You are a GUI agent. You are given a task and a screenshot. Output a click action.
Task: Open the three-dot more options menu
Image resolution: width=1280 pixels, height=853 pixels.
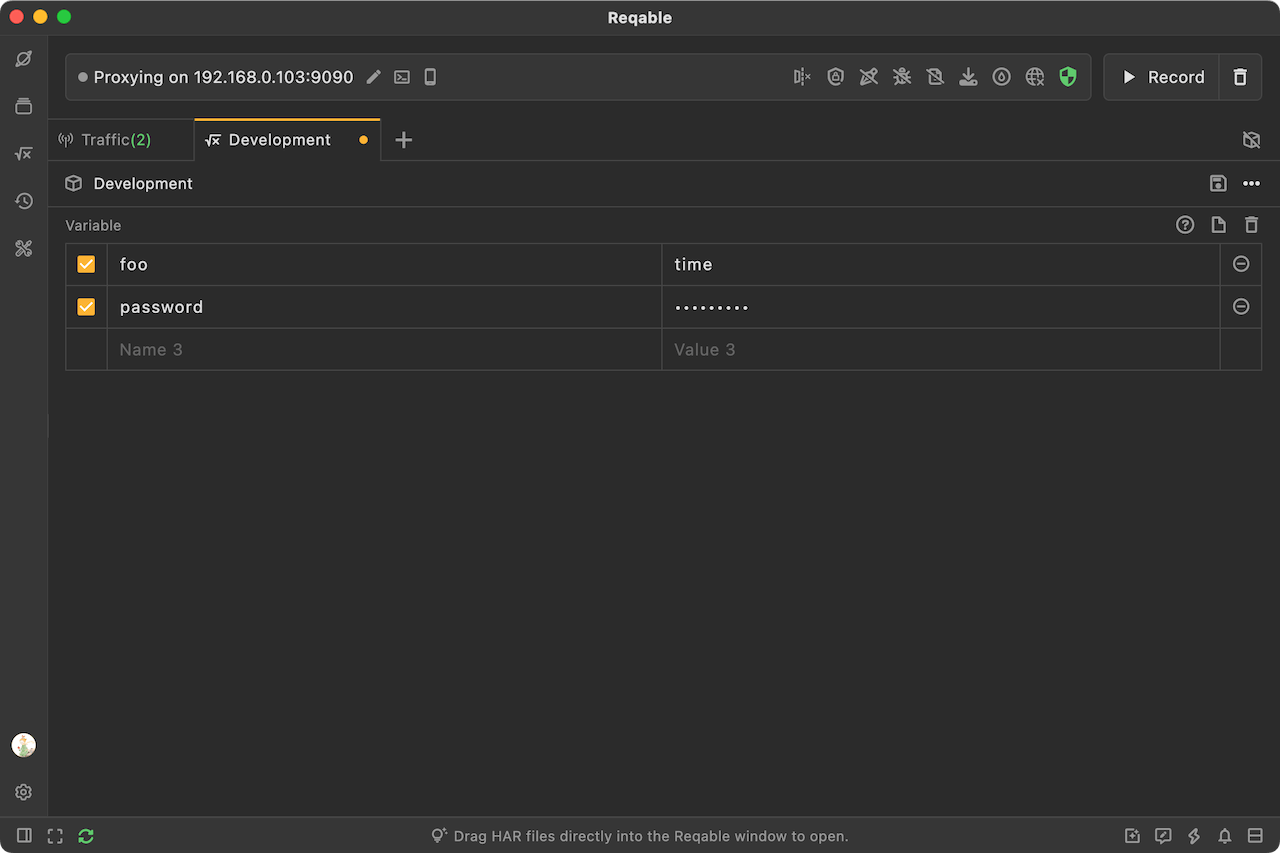(1251, 183)
